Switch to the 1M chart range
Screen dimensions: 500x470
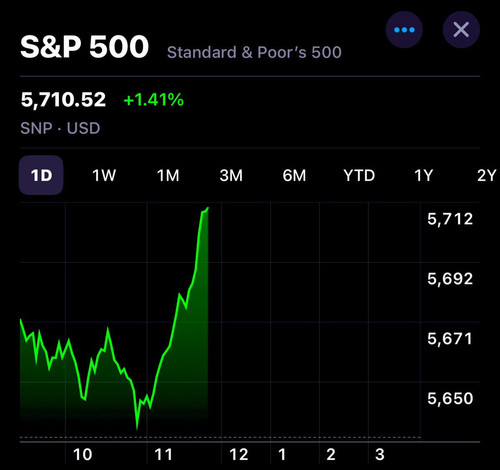point(168,175)
